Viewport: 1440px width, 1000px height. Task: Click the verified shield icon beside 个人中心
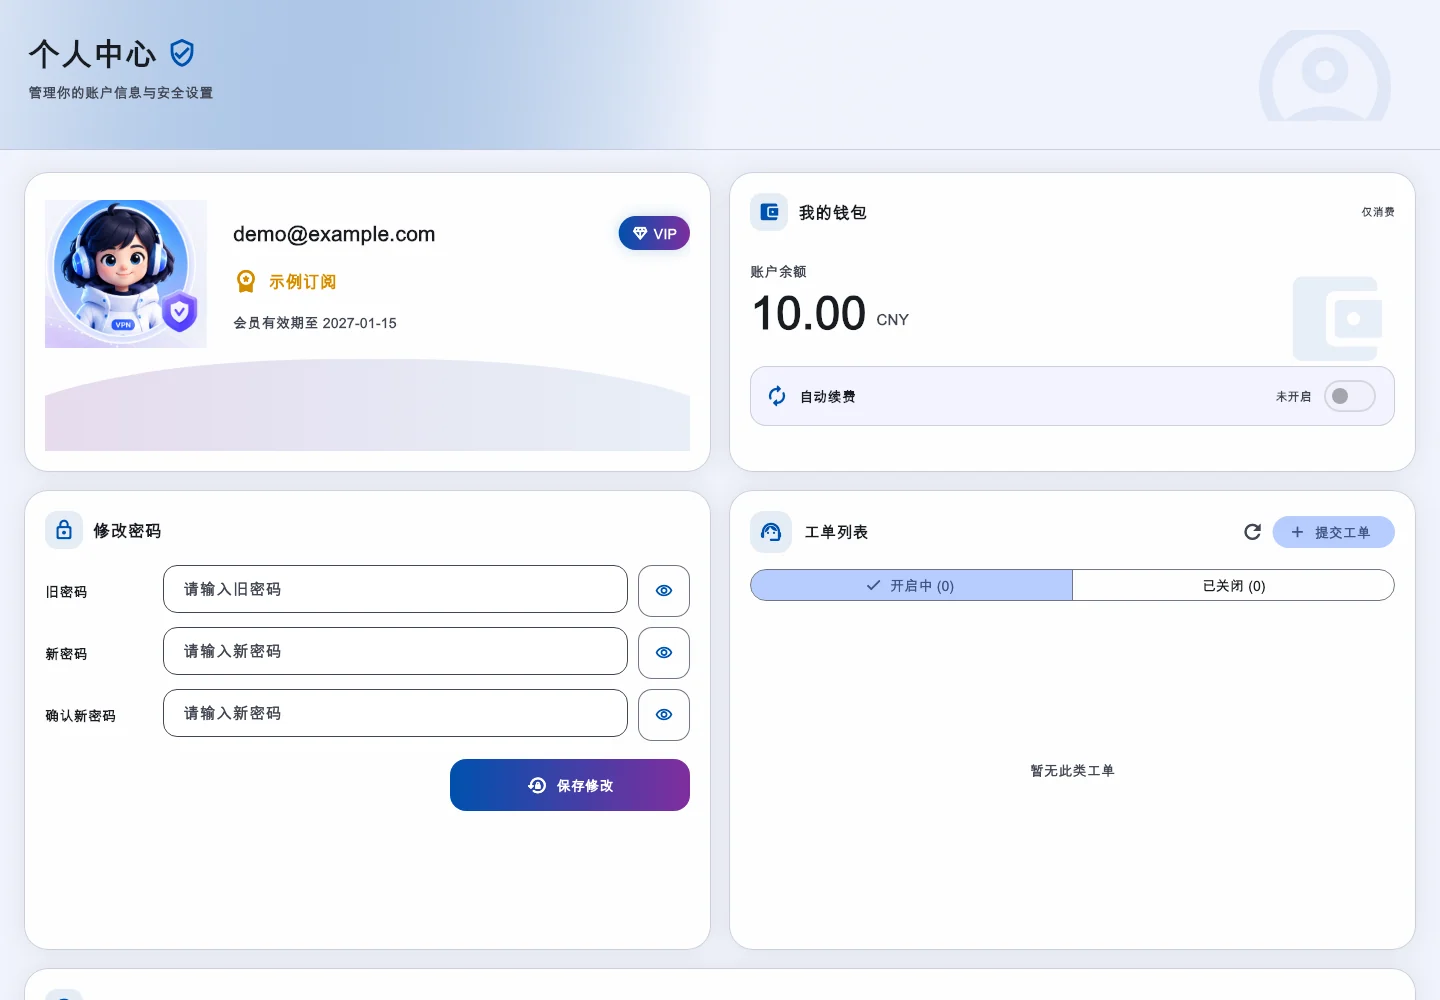click(182, 53)
